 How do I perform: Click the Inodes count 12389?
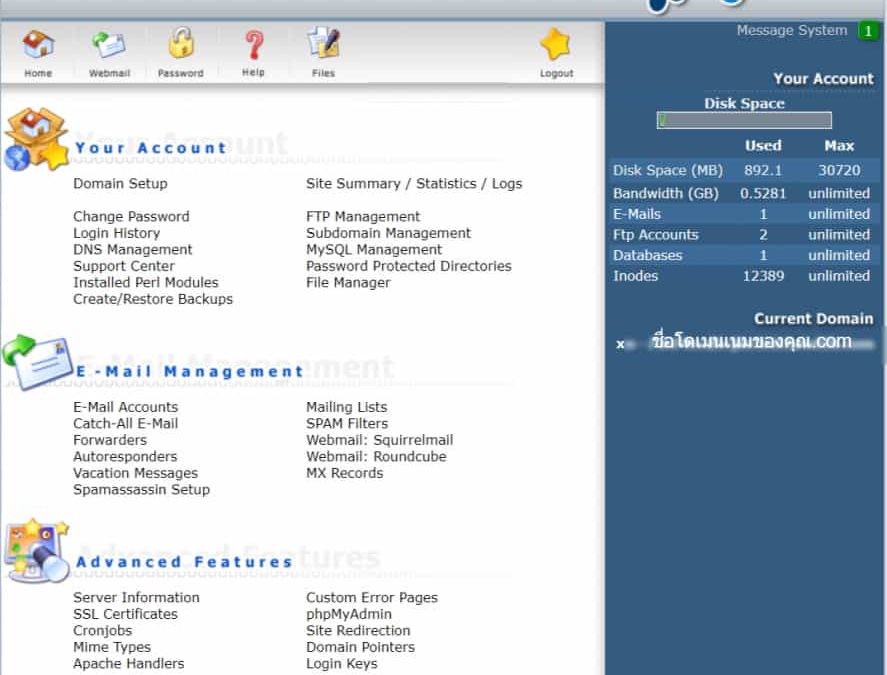click(x=763, y=276)
